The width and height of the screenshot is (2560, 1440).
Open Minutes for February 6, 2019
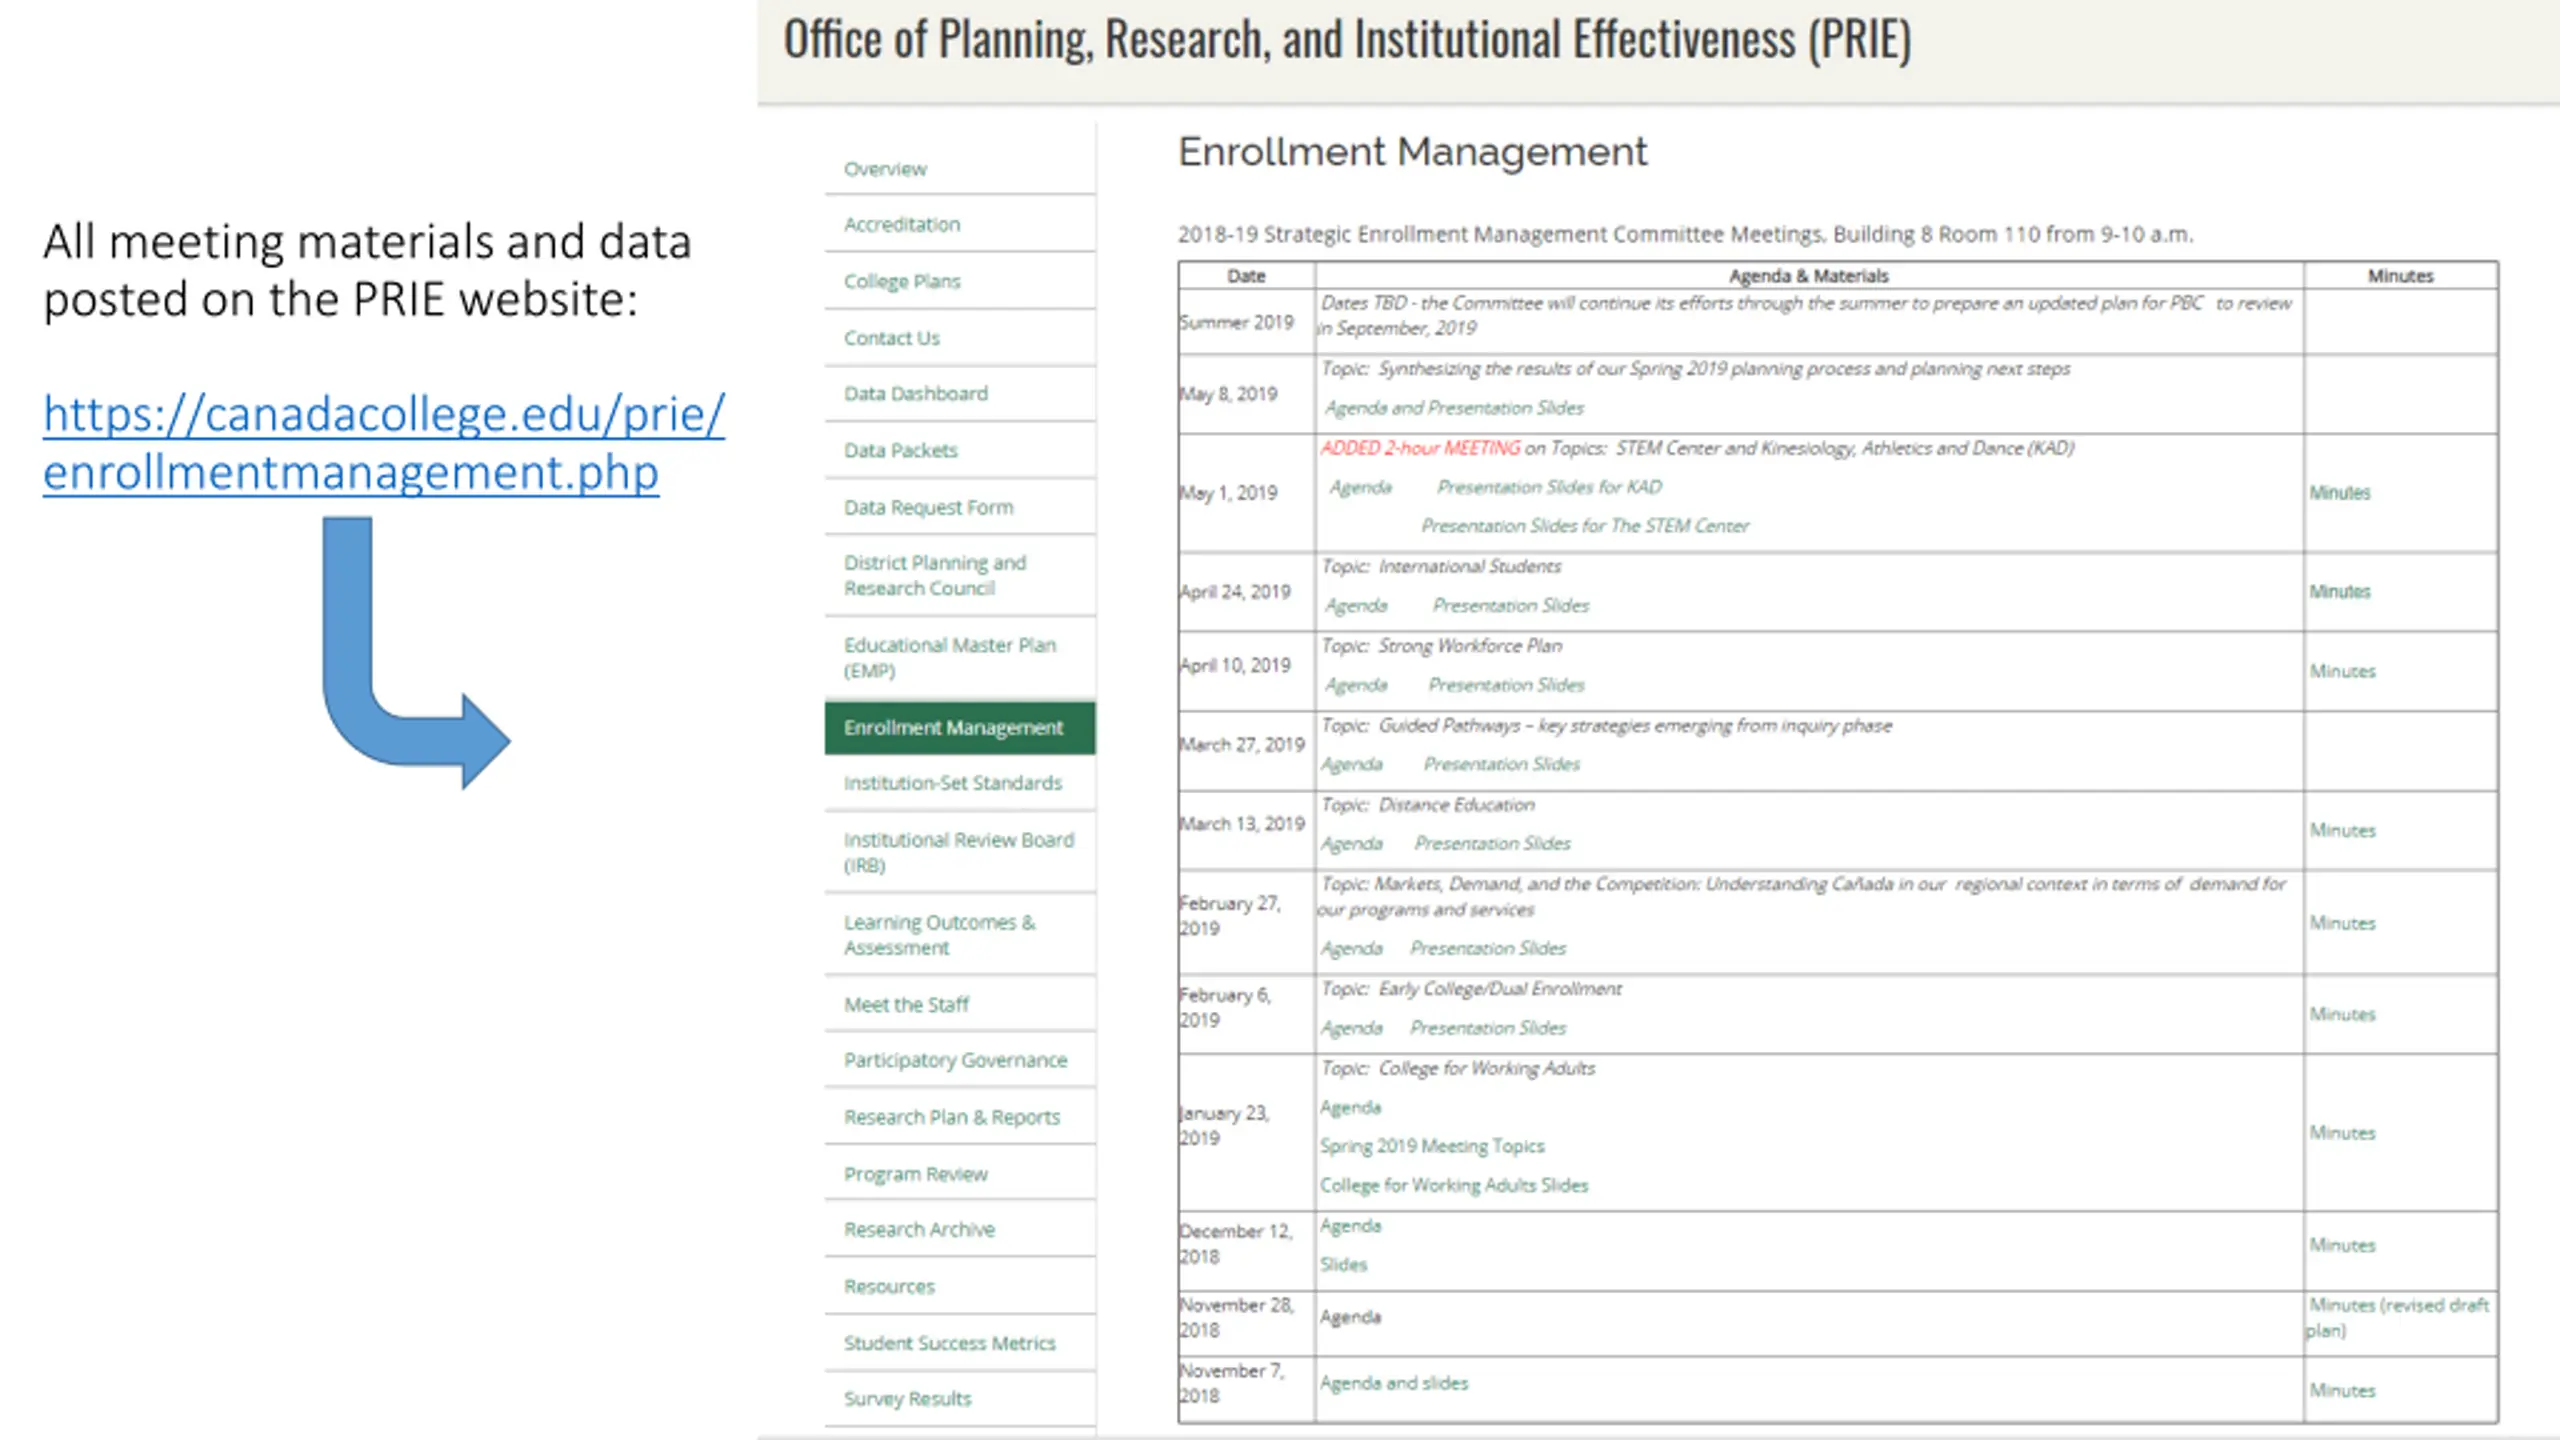(x=2342, y=1015)
